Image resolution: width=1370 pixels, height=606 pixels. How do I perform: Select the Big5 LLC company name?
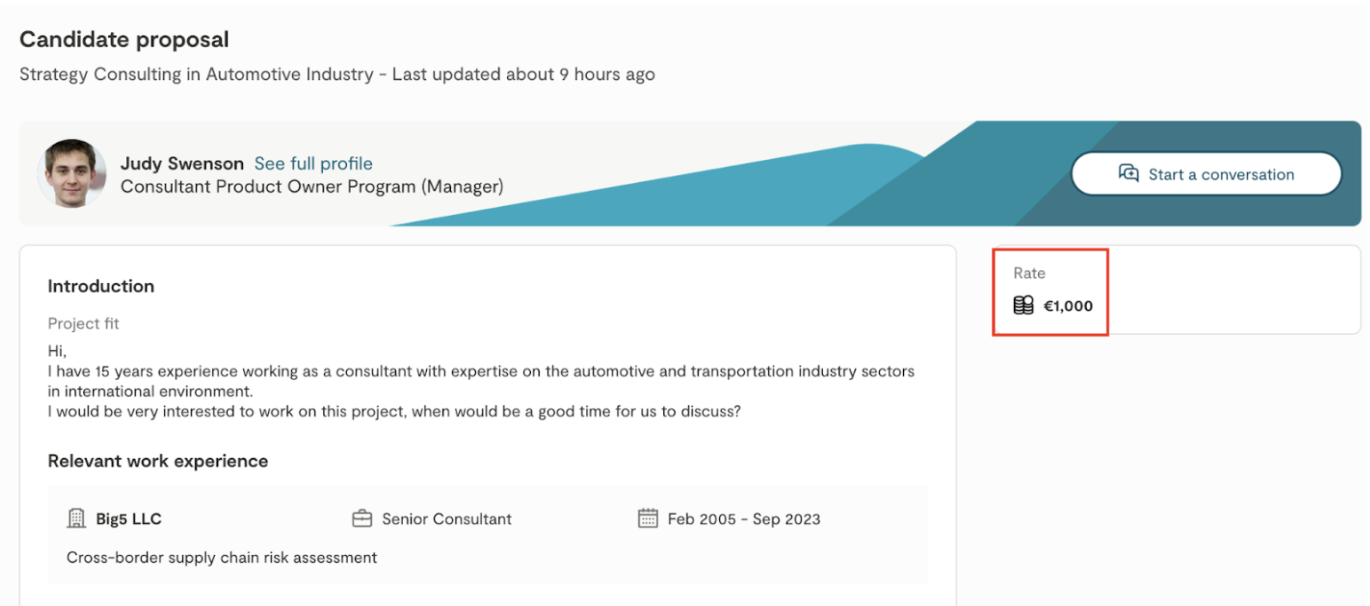tap(129, 519)
